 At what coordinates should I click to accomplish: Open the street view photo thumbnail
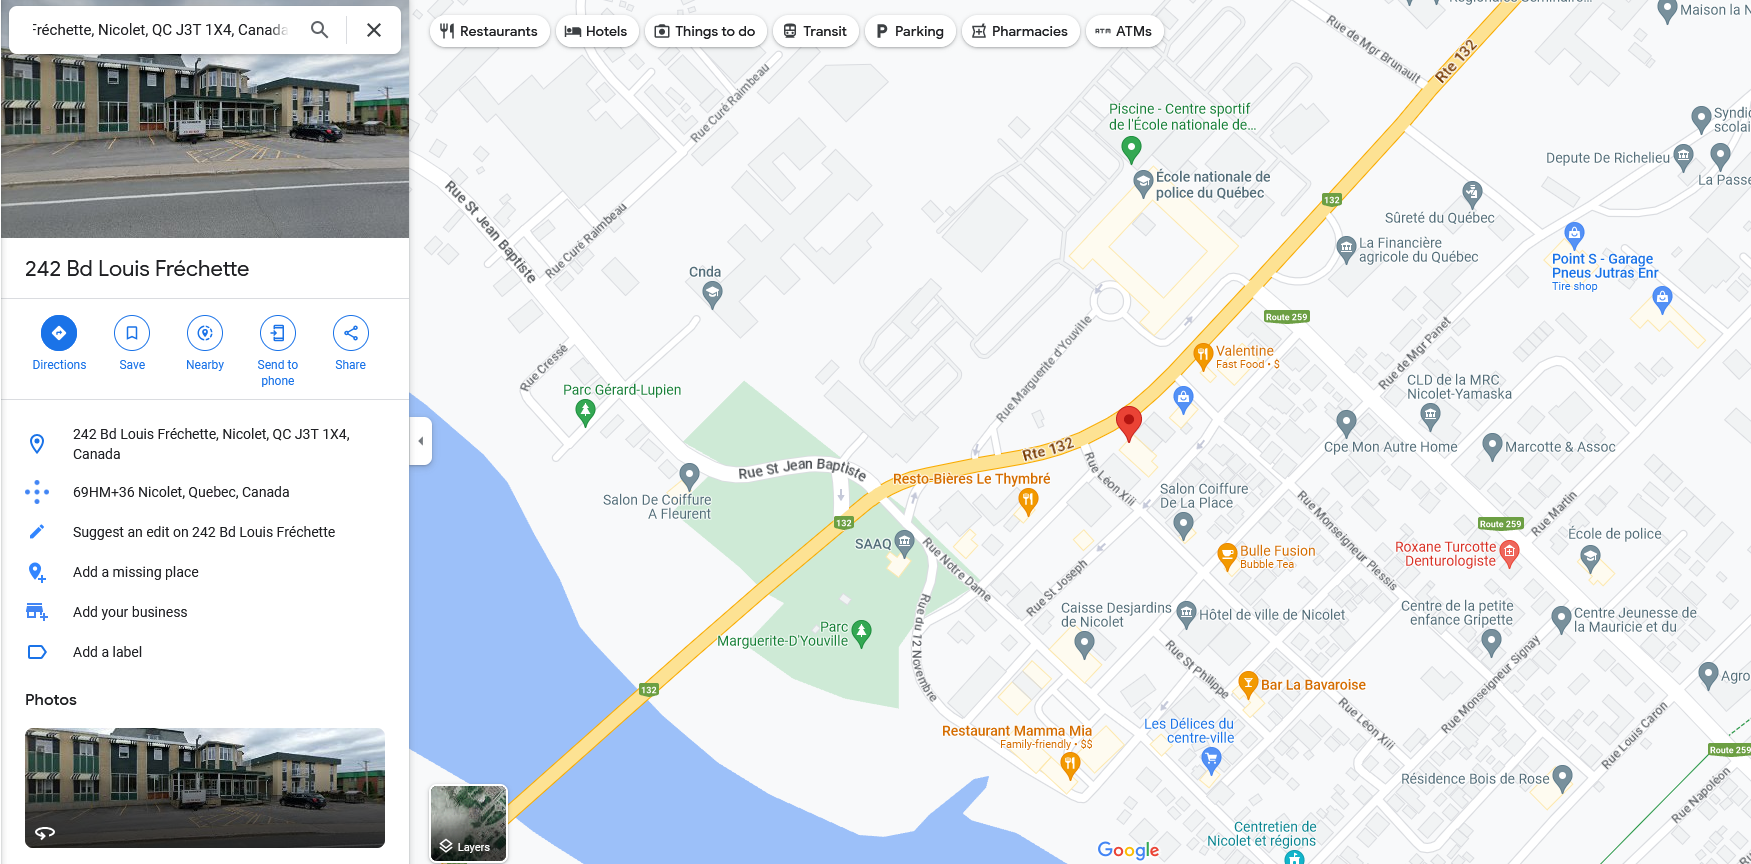coord(205,788)
